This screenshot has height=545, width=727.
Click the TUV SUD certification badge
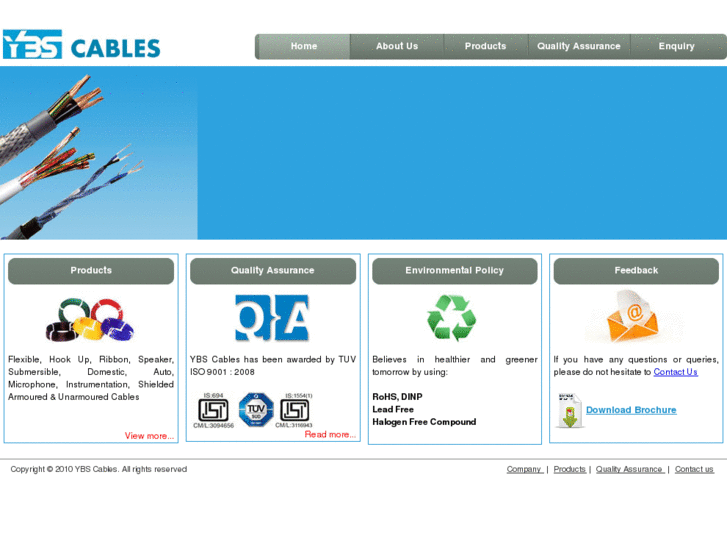pyautogui.click(x=256, y=410)
